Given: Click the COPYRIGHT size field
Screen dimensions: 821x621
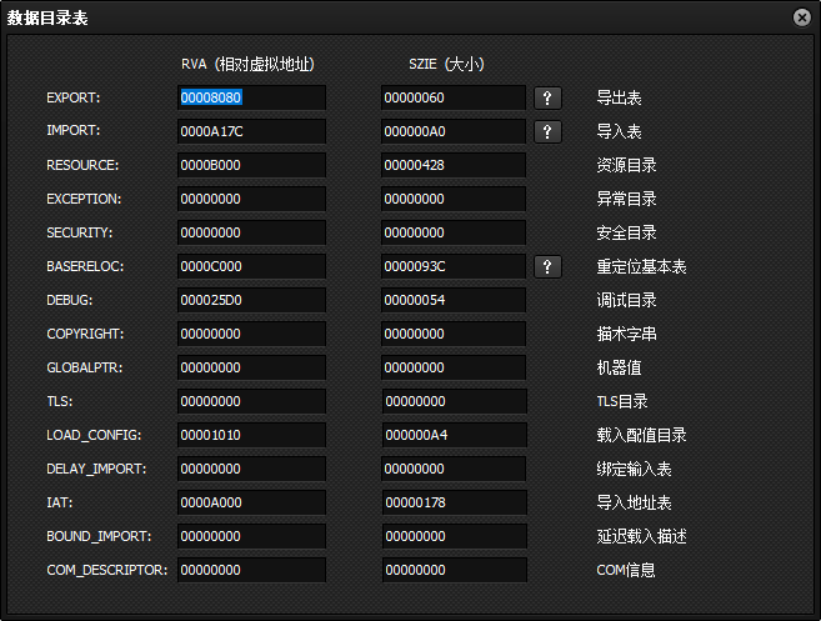Looking at the screenshot, I should [453, 334].
